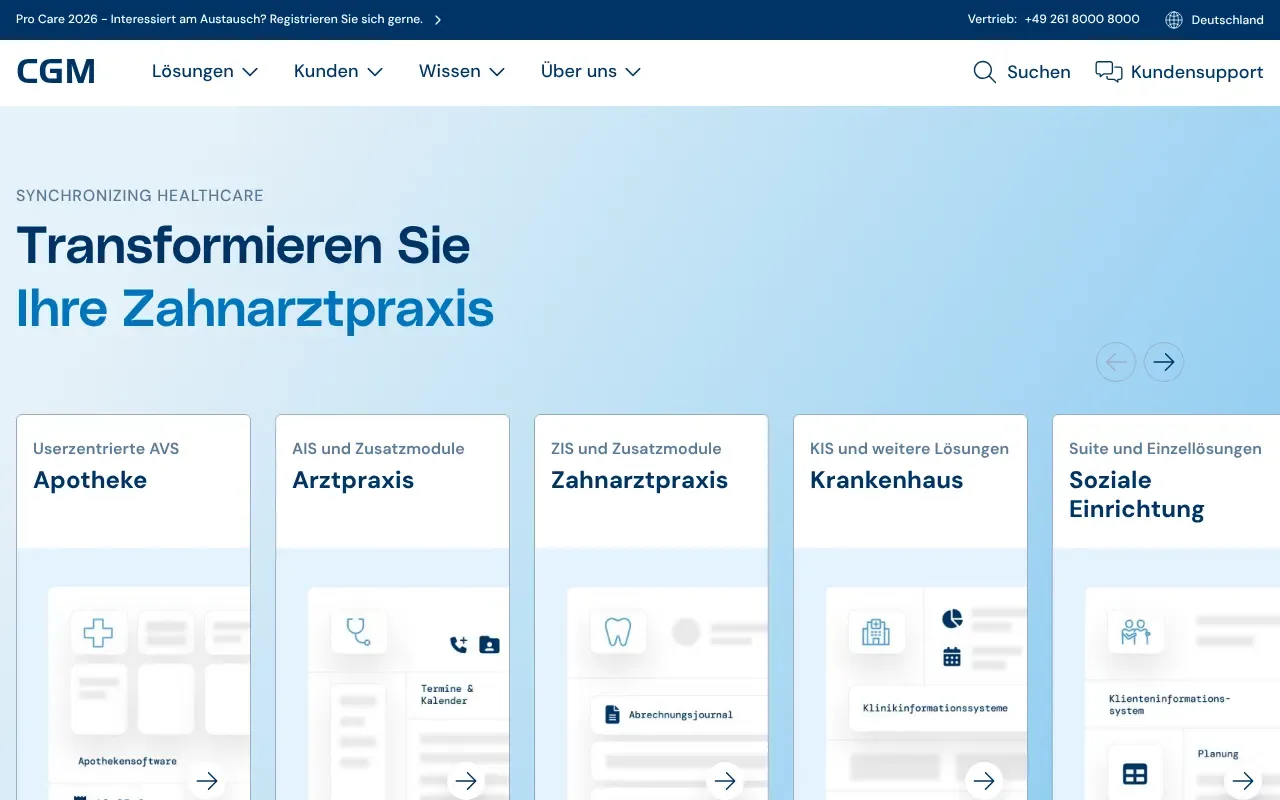1280x800 pixels.
Task: Select the Krankenhaus card heading
Action: [886, 480]
